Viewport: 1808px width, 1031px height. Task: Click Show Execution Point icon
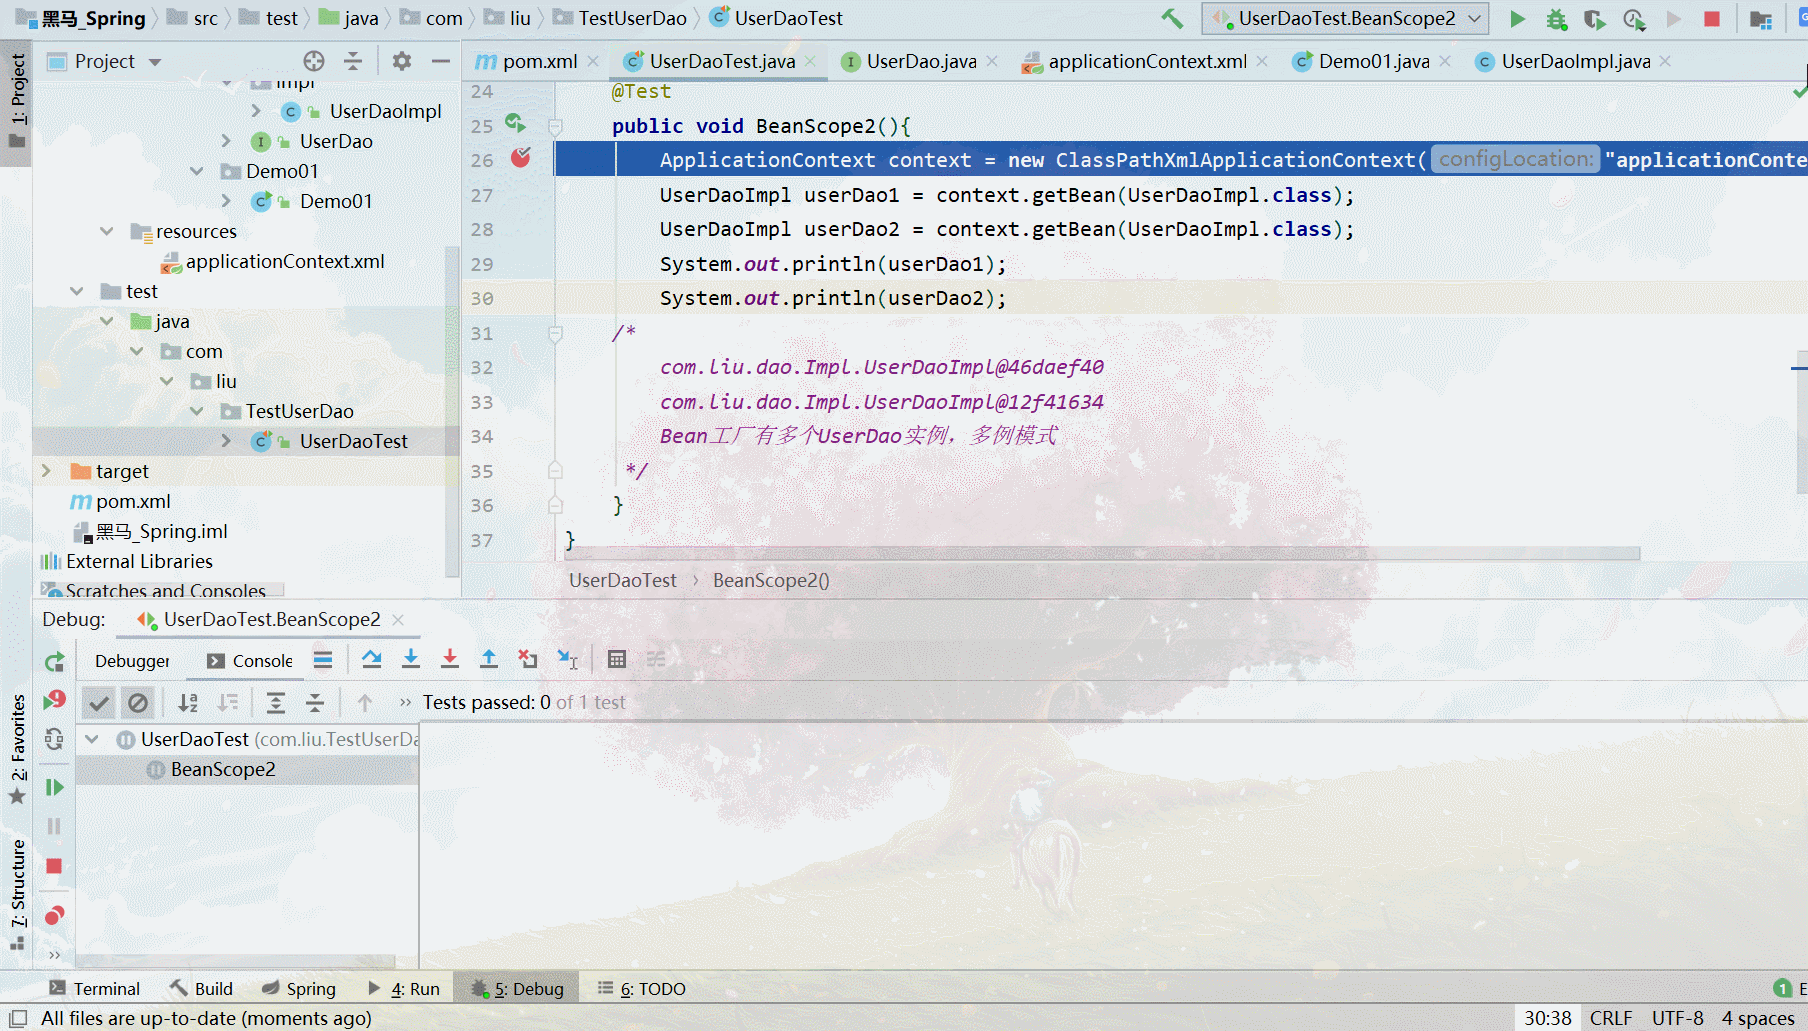323,659
